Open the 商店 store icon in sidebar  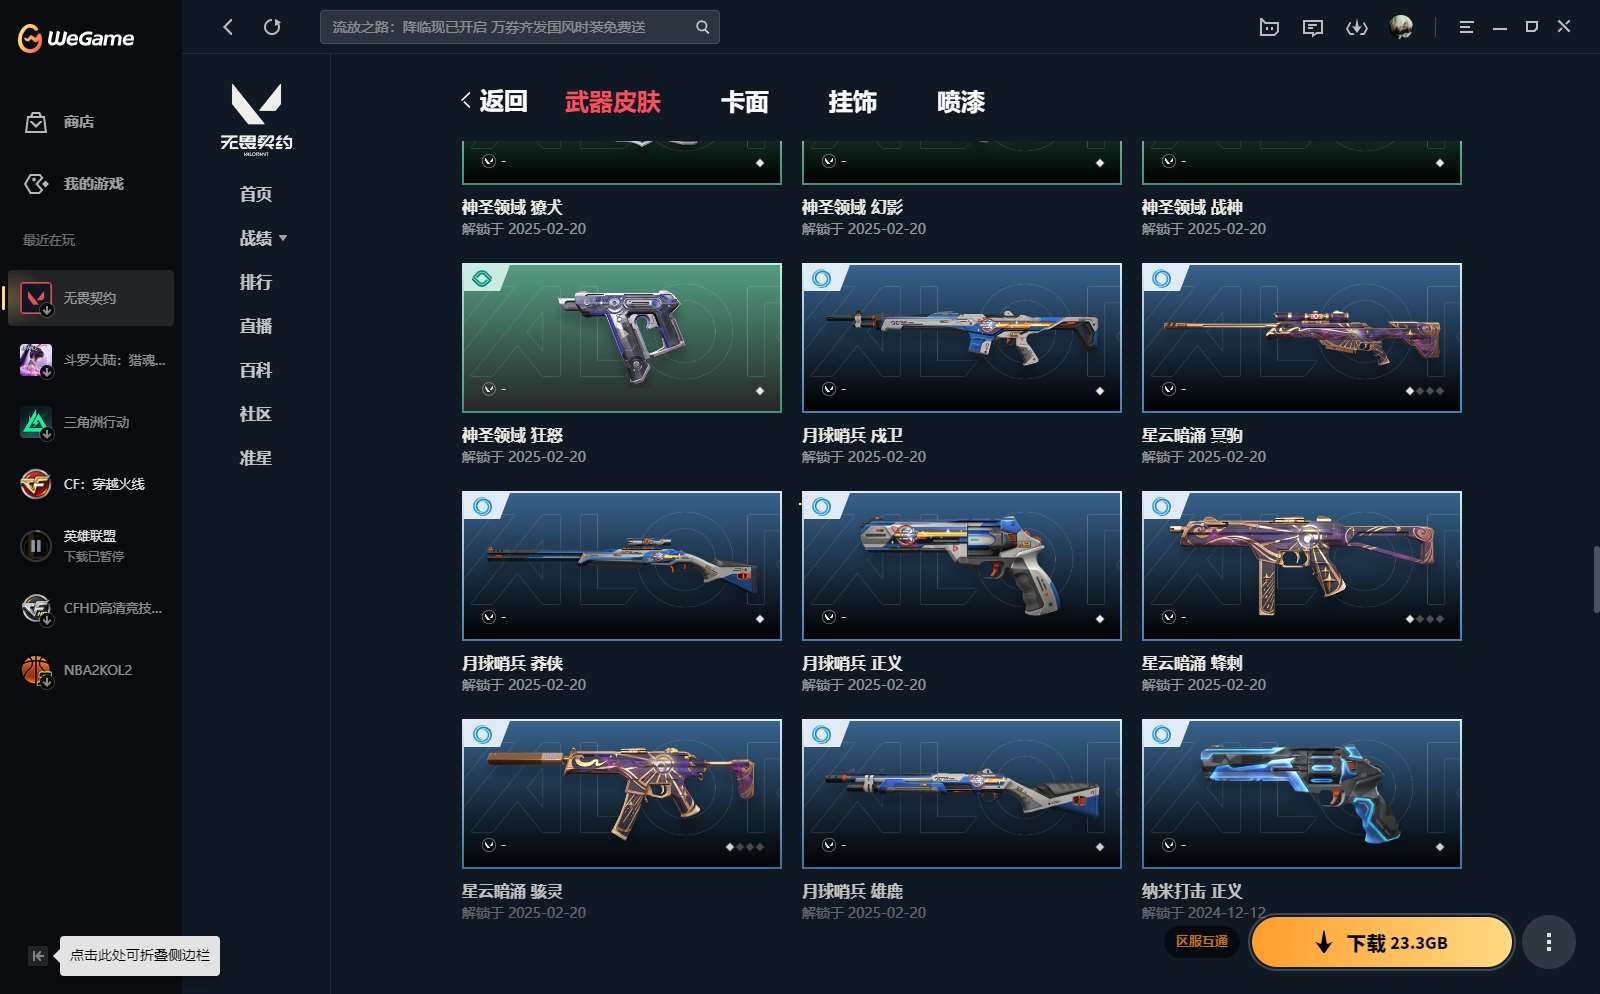[36, 122]
